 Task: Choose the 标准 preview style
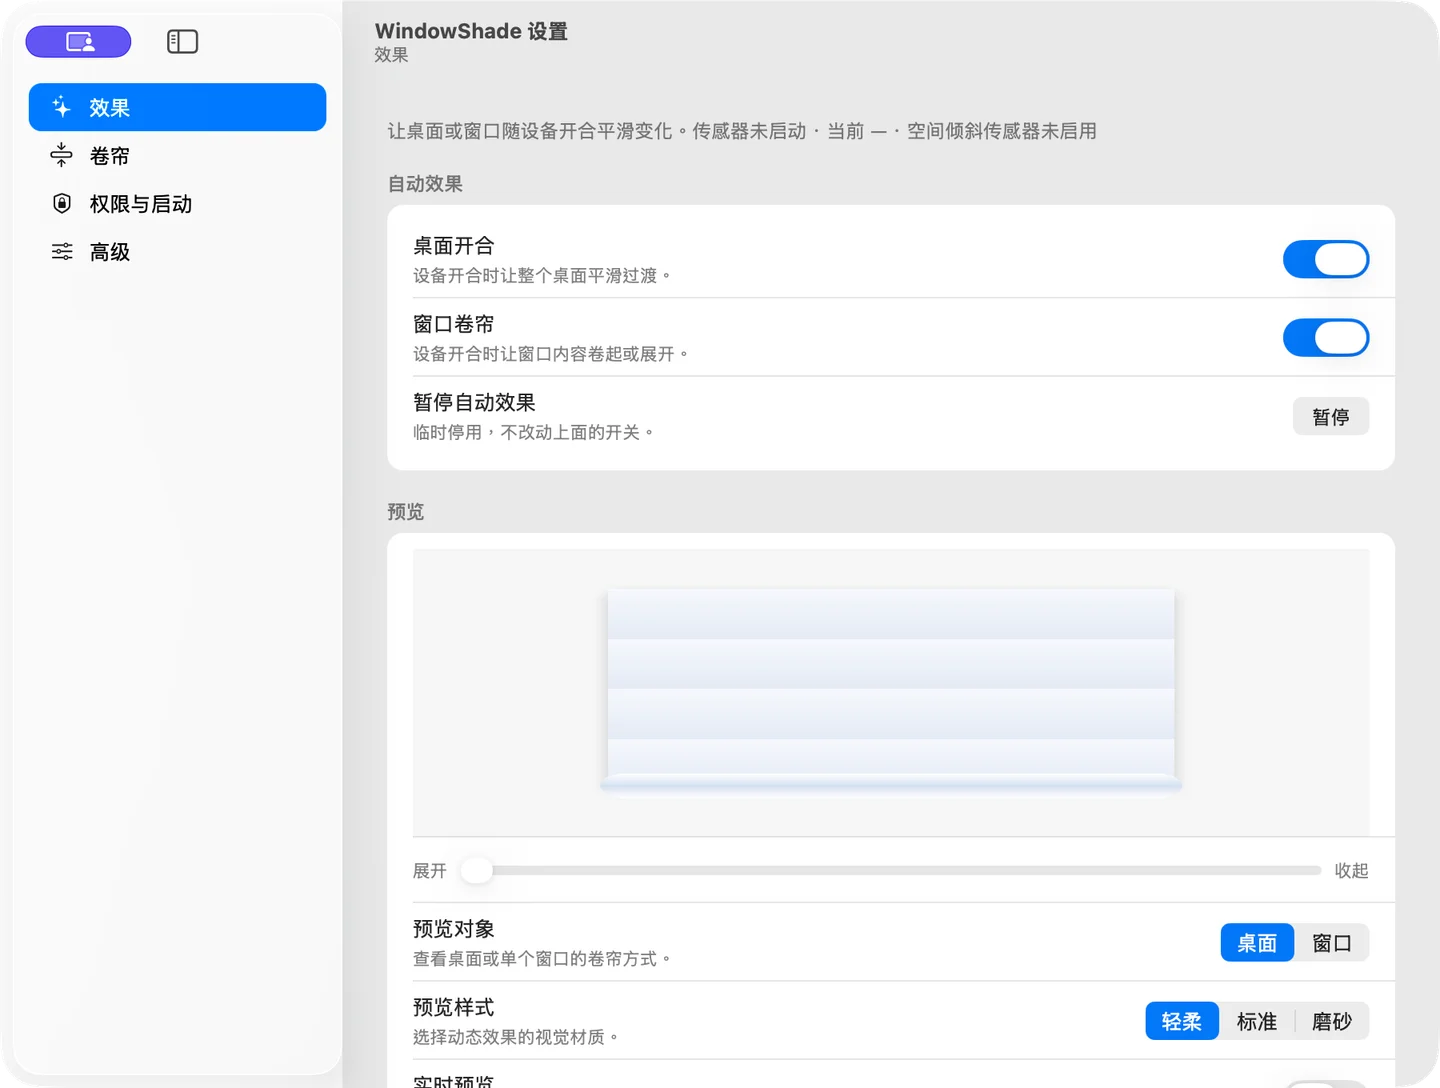(x=1257, y=1021)
